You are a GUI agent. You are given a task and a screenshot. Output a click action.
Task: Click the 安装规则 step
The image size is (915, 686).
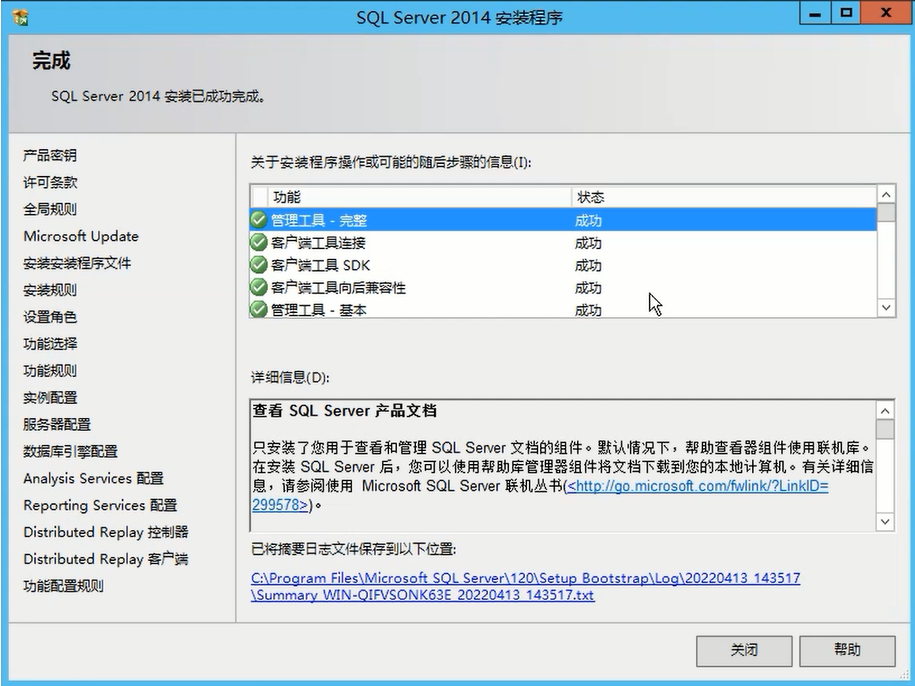[50, 290]
